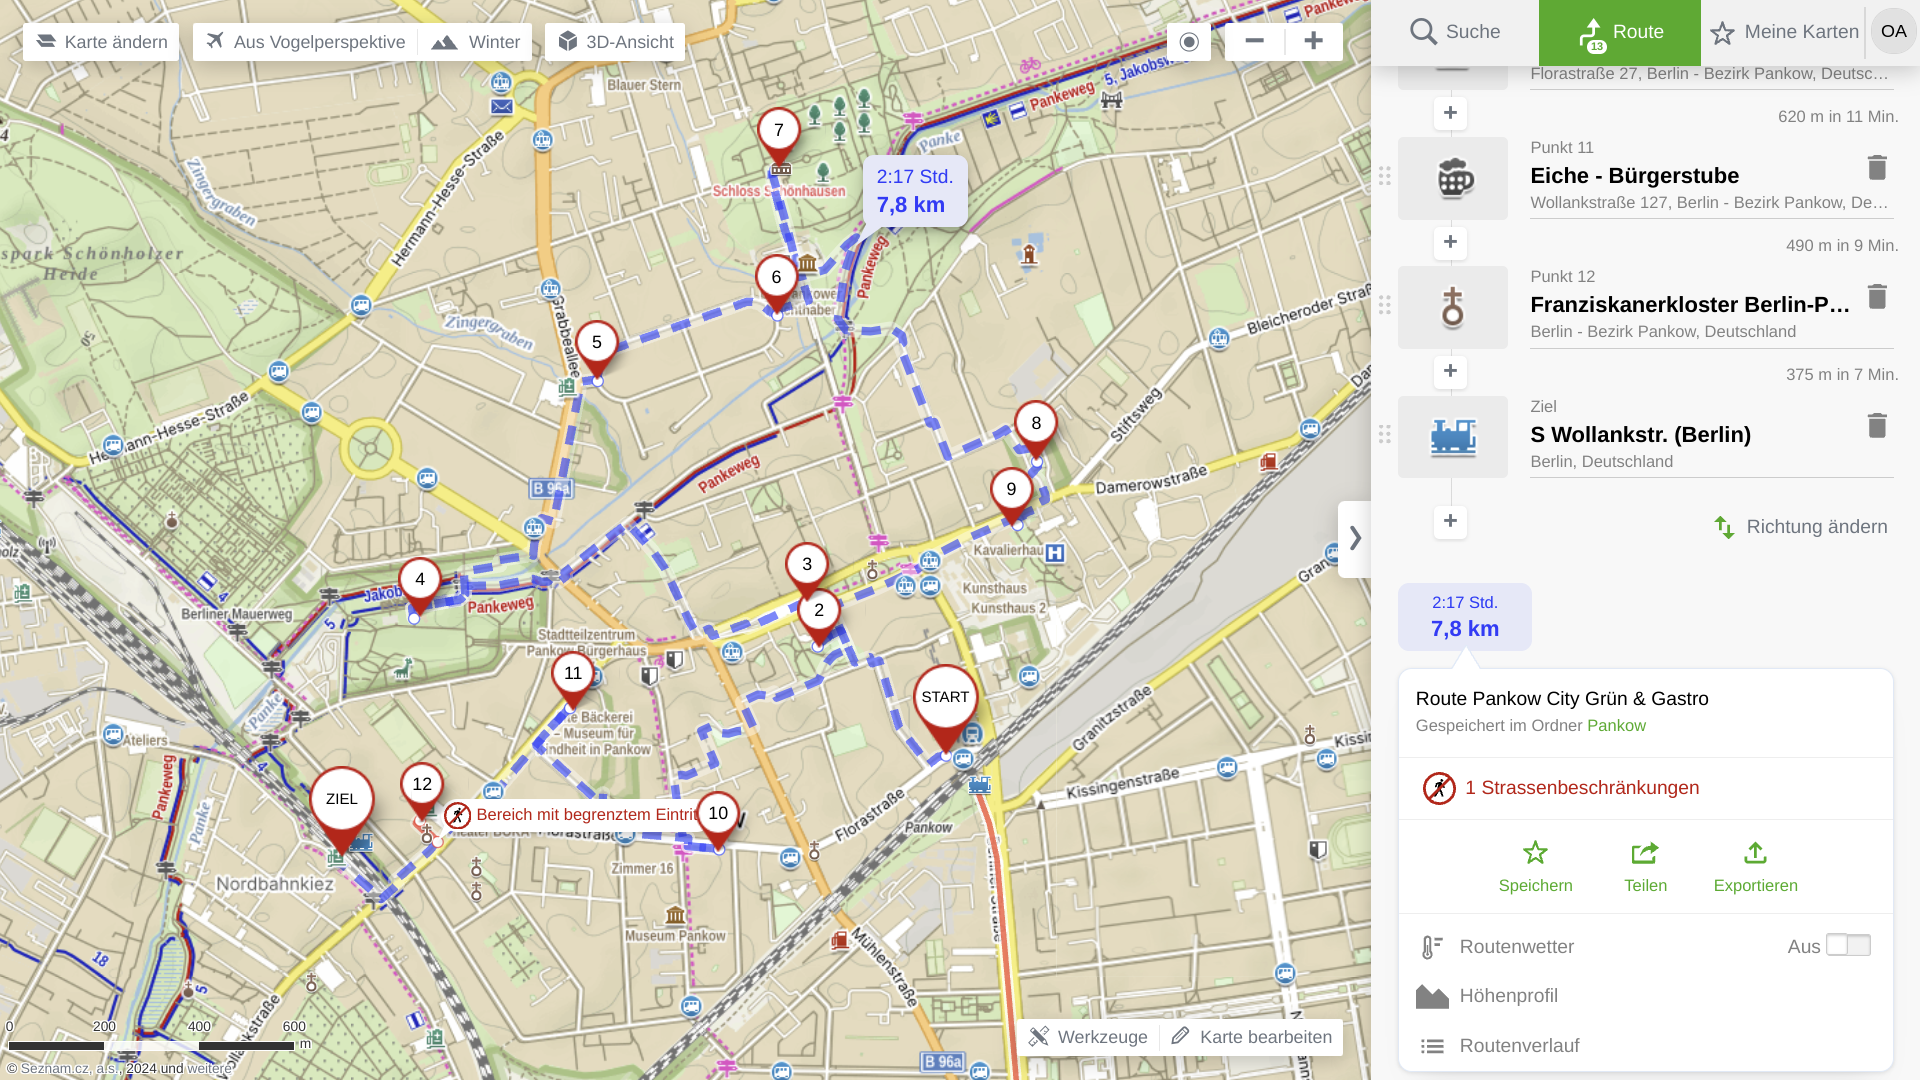This screenshot has height=1080, width=1920.
Task: Toggle Routenwetter switch on
Action: [1847, 945]
